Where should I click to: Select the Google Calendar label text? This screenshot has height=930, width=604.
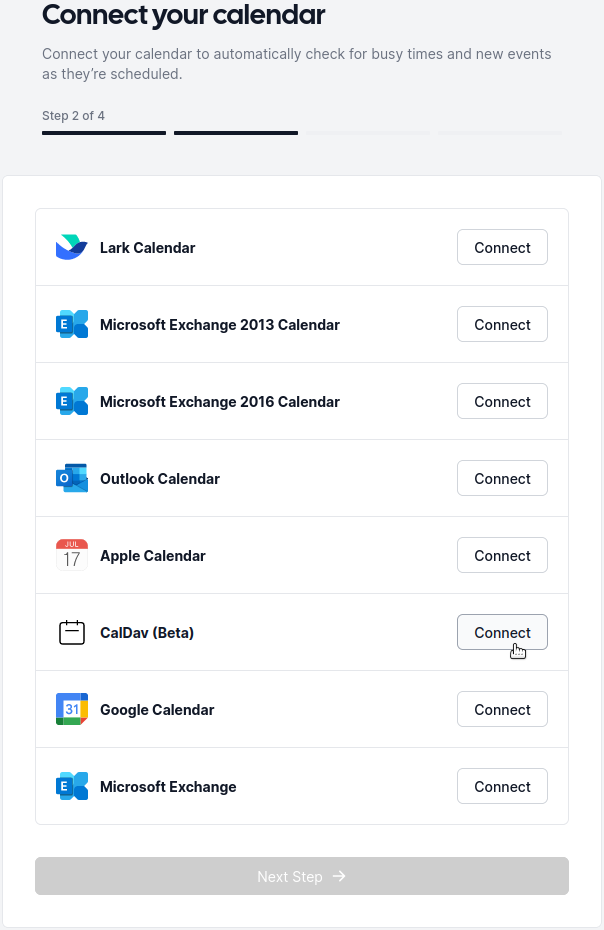pyautogui.click(x=157, y=709)
